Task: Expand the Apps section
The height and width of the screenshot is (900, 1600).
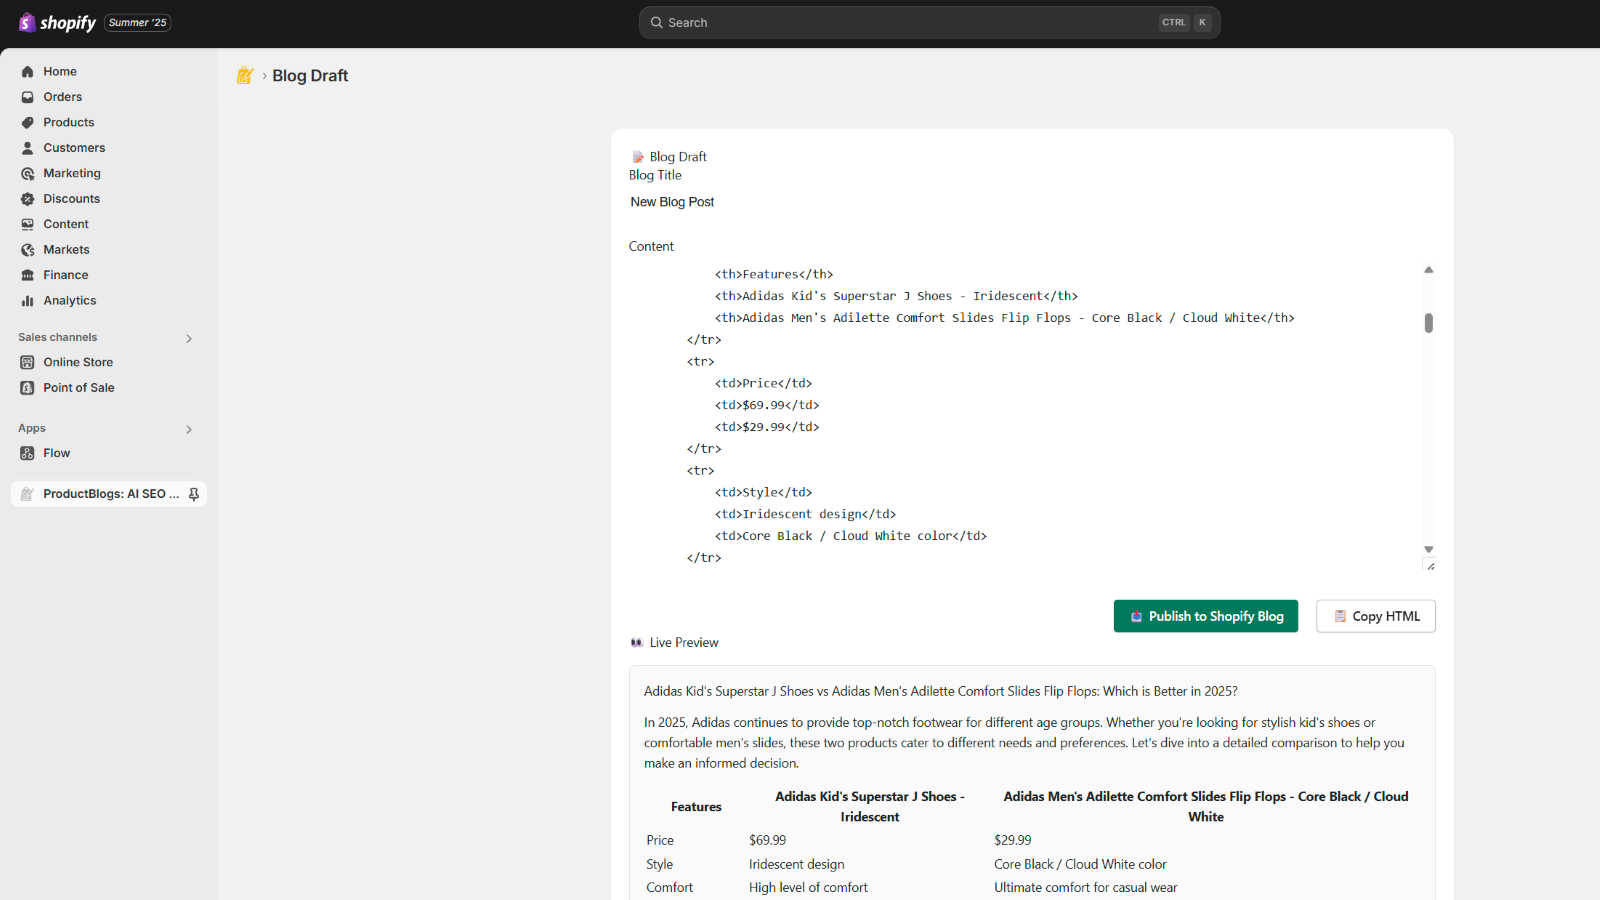Action: pyautogui.click(x=188, y=429)
